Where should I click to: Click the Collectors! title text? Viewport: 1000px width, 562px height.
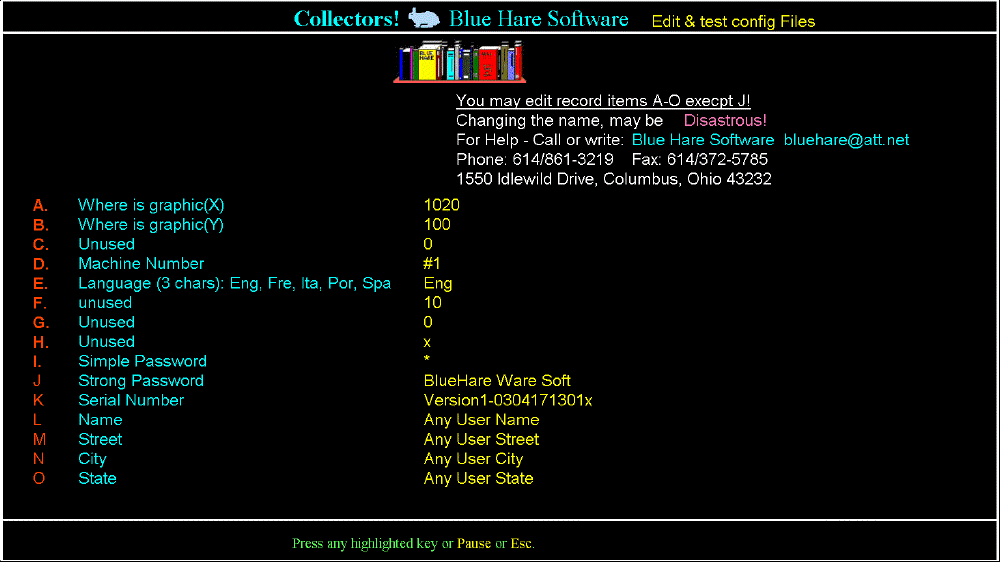pyautogui.click(x=346, y=19)
